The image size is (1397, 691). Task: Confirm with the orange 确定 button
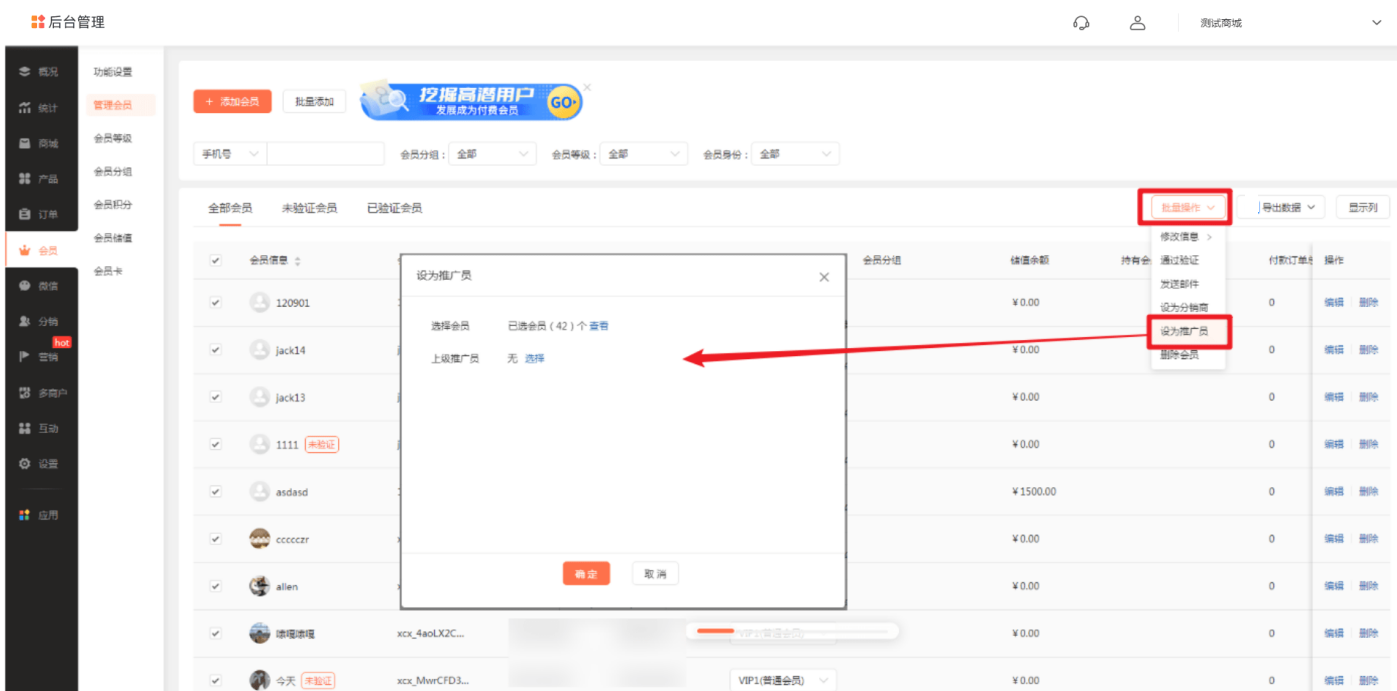coord(586,574)
